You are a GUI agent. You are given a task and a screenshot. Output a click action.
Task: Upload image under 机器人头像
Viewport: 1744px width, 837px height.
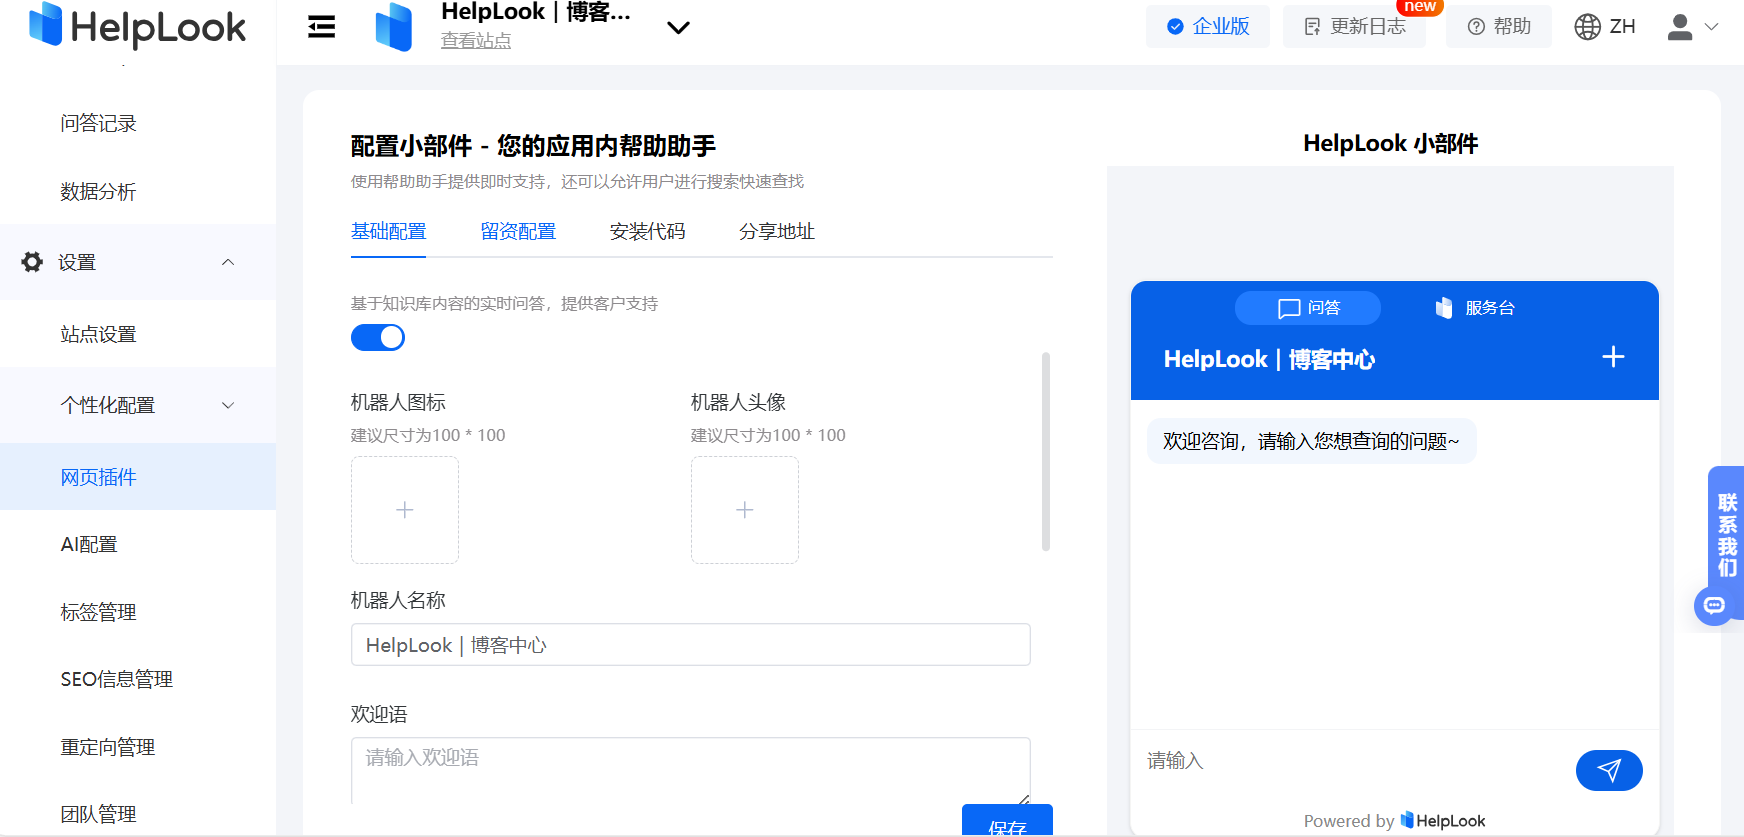point(745,510)
